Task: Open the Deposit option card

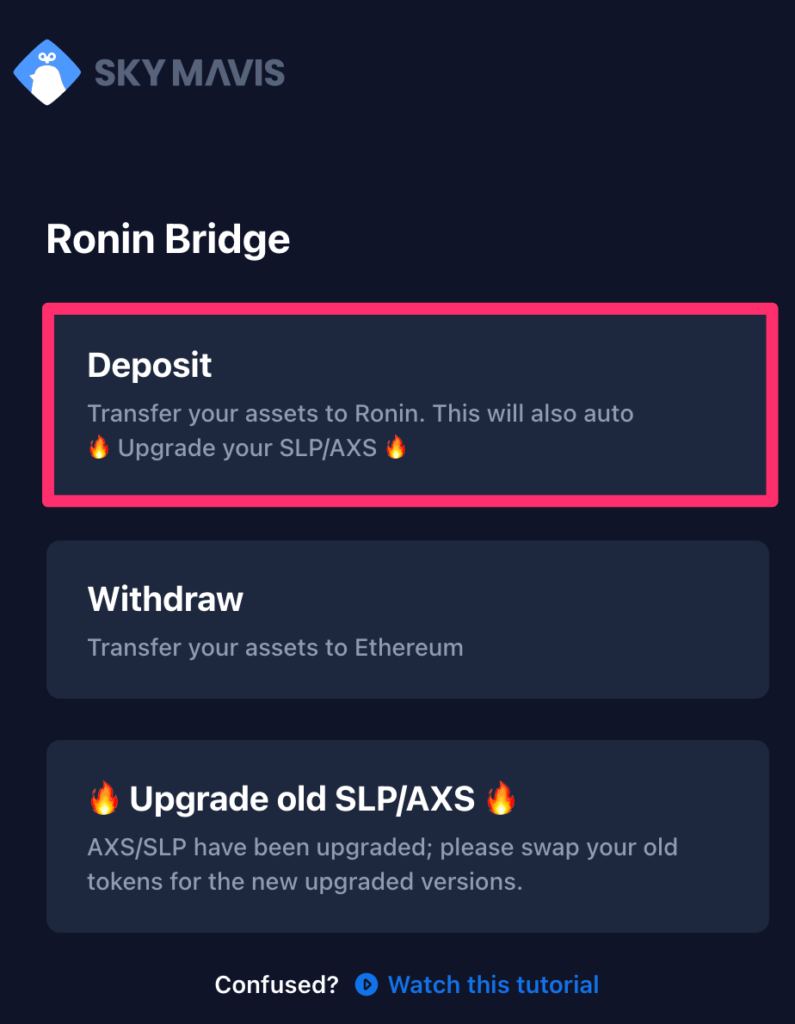Action: (x=410, y=404)
